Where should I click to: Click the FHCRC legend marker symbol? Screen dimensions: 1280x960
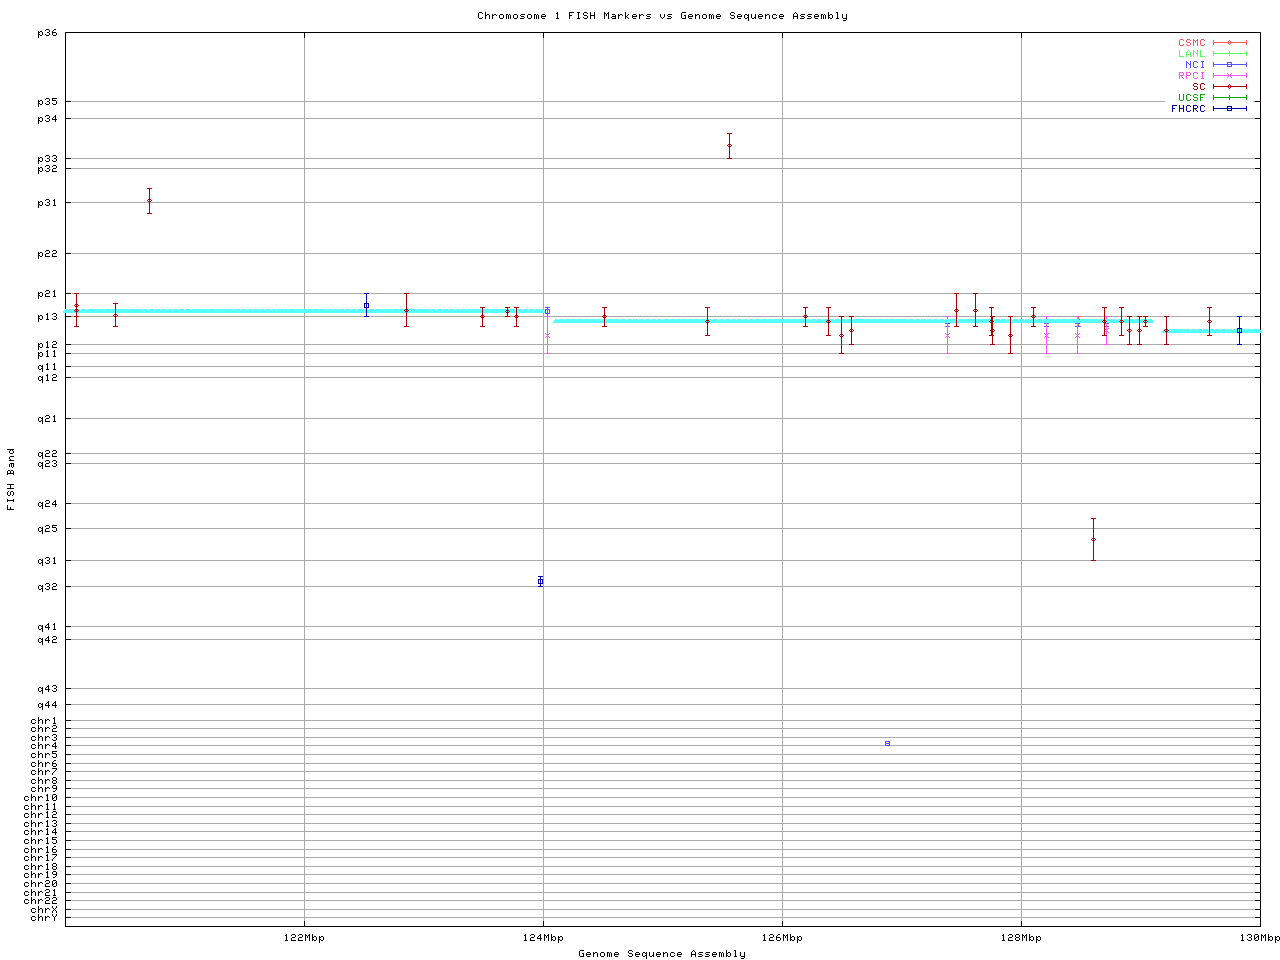[x=1229, y=109]
